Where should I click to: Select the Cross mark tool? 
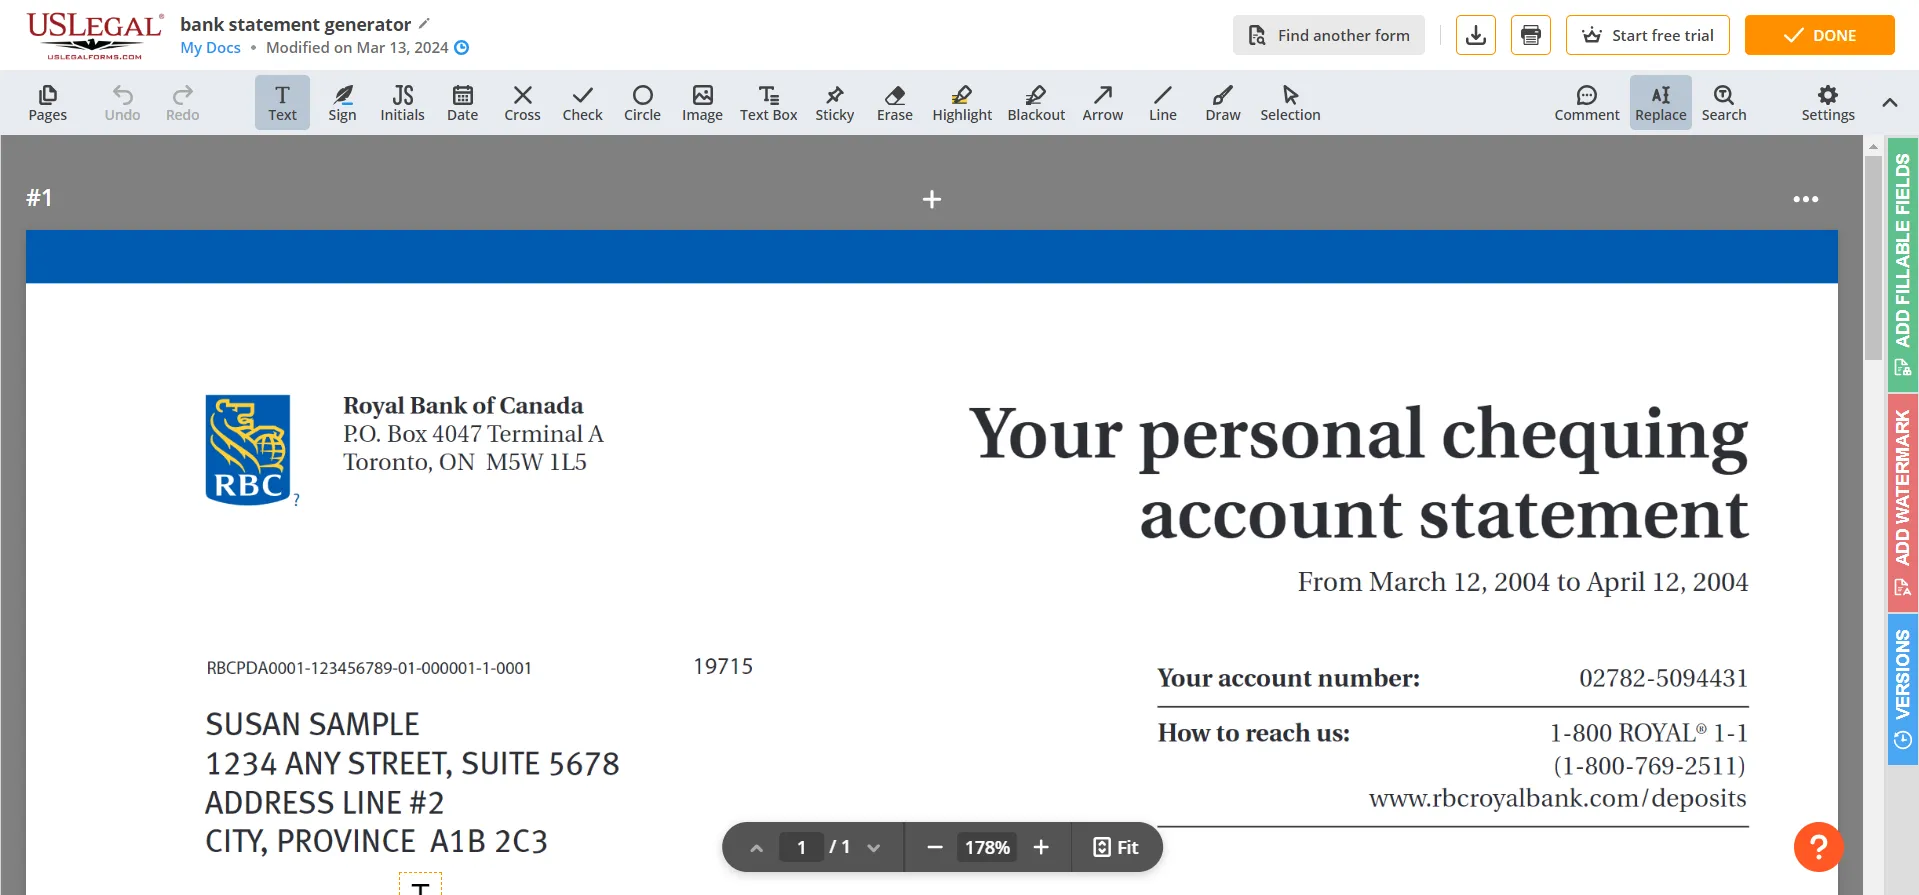(x=522, y=103)
